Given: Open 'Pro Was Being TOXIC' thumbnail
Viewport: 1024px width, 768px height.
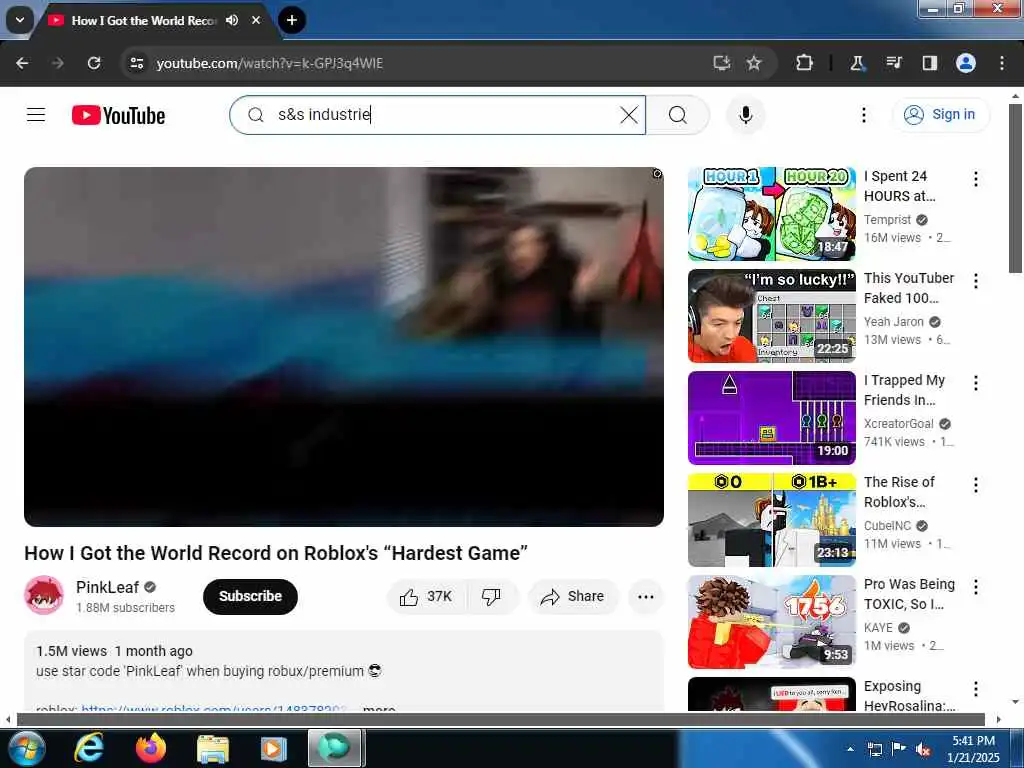Looking at the screenshot, I should click(772, 622).
